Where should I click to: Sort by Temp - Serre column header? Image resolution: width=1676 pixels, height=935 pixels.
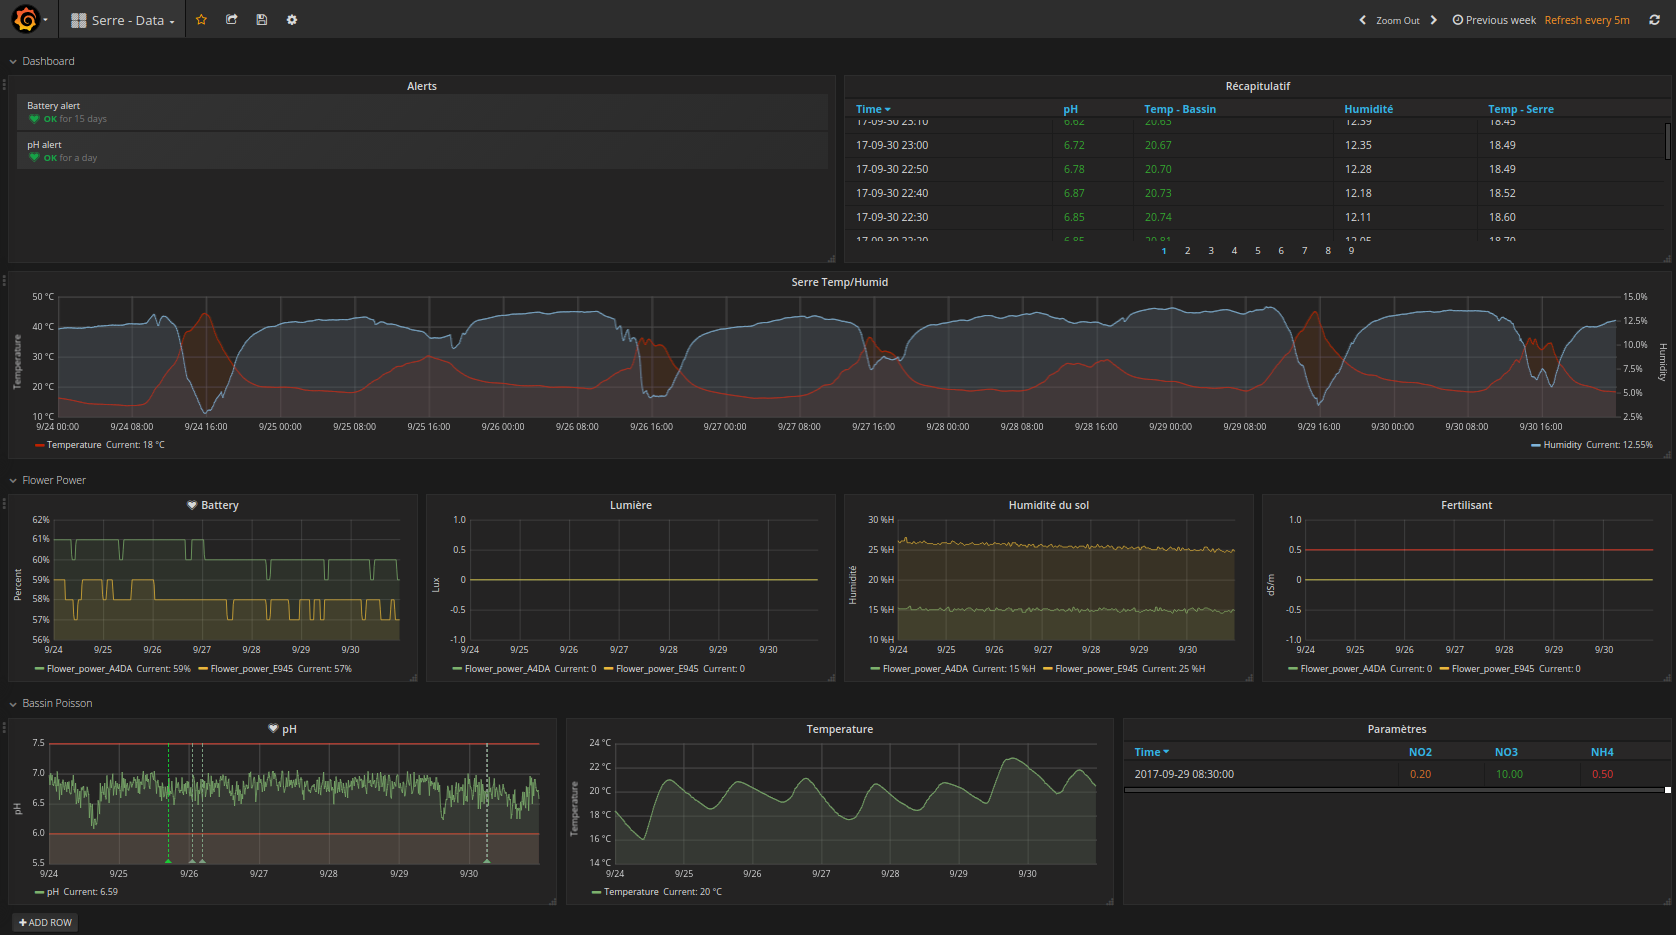pyautogui.click(x=1520, y=109)
